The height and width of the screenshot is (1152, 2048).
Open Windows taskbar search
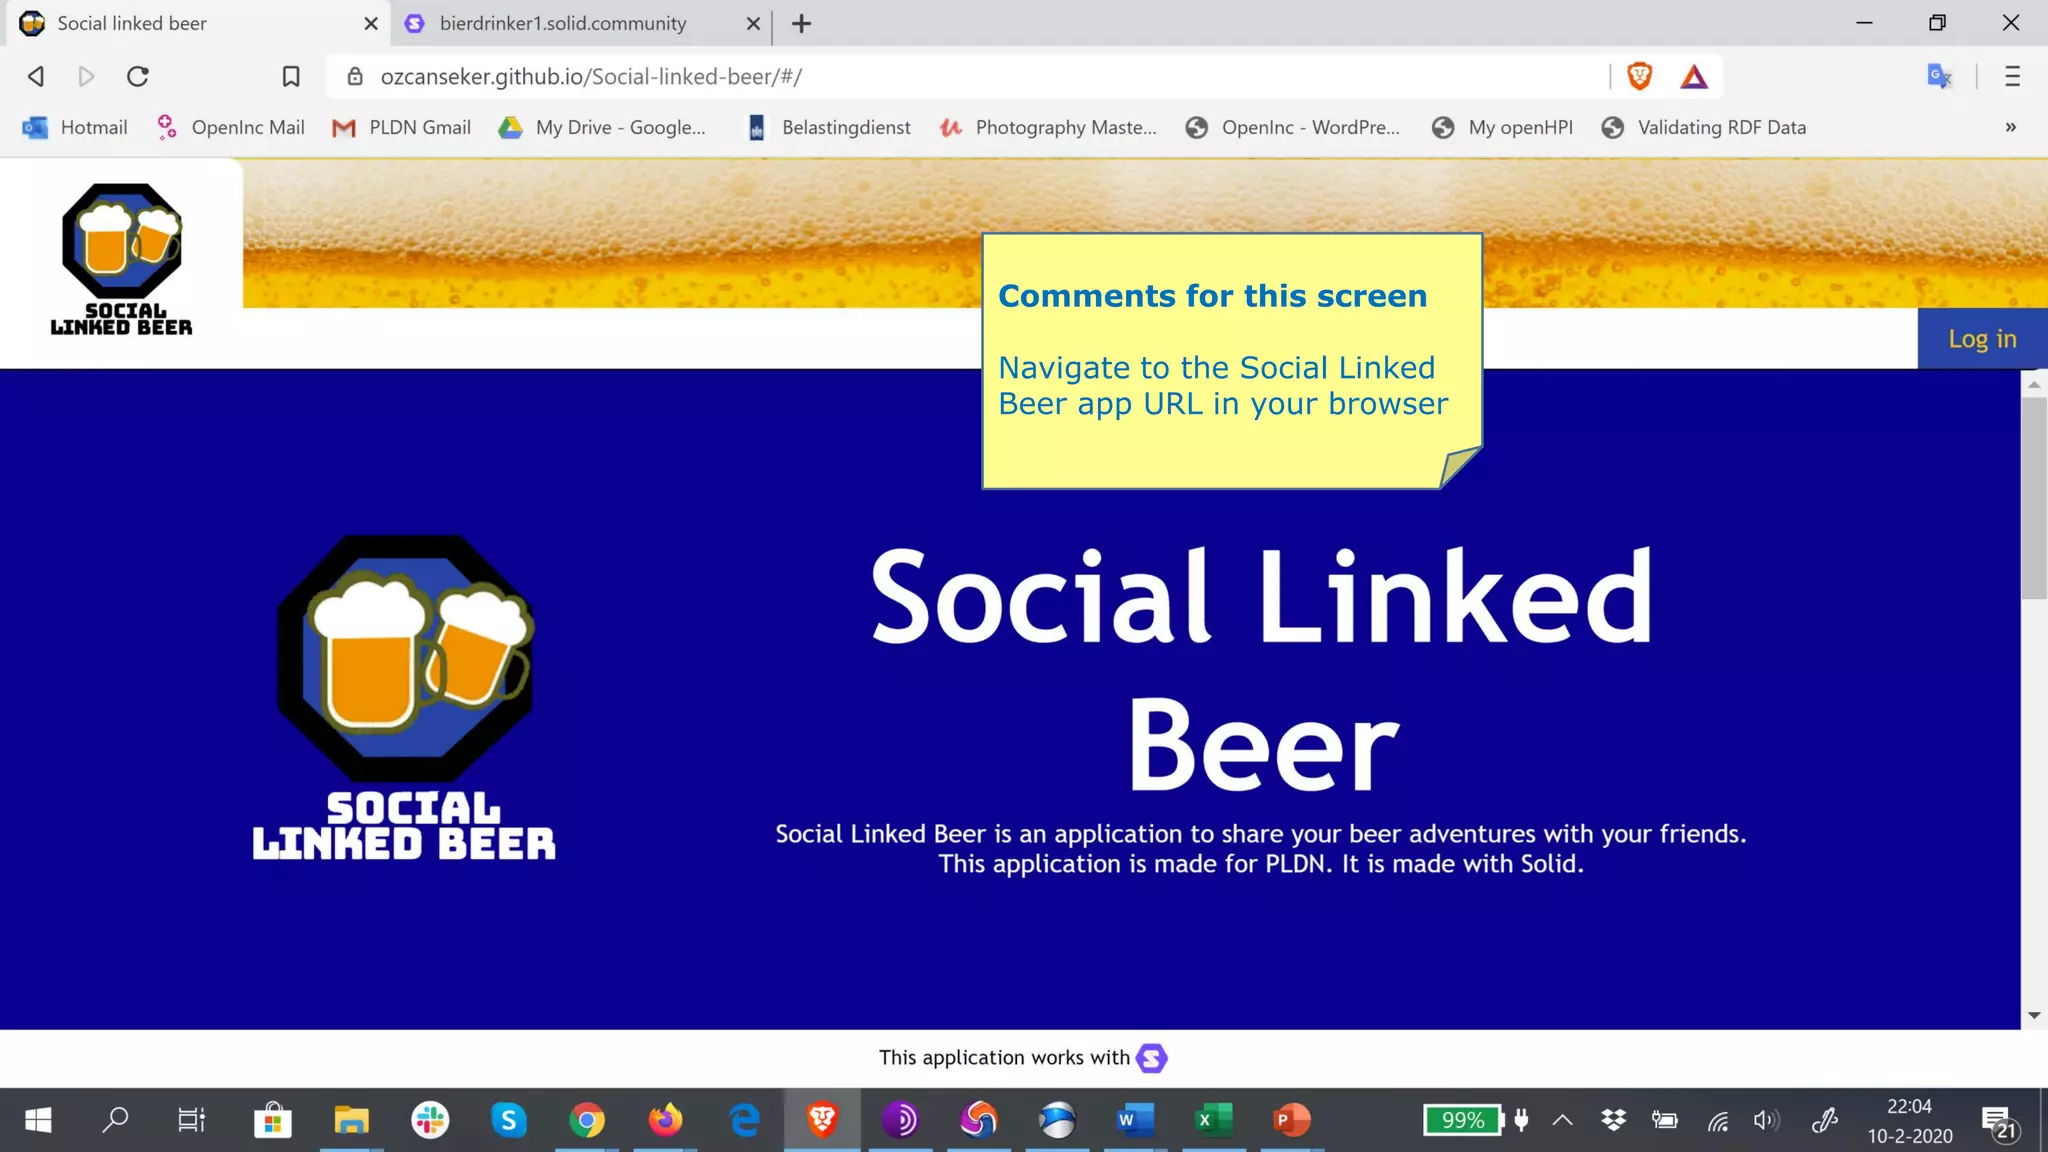point(115,1120)
